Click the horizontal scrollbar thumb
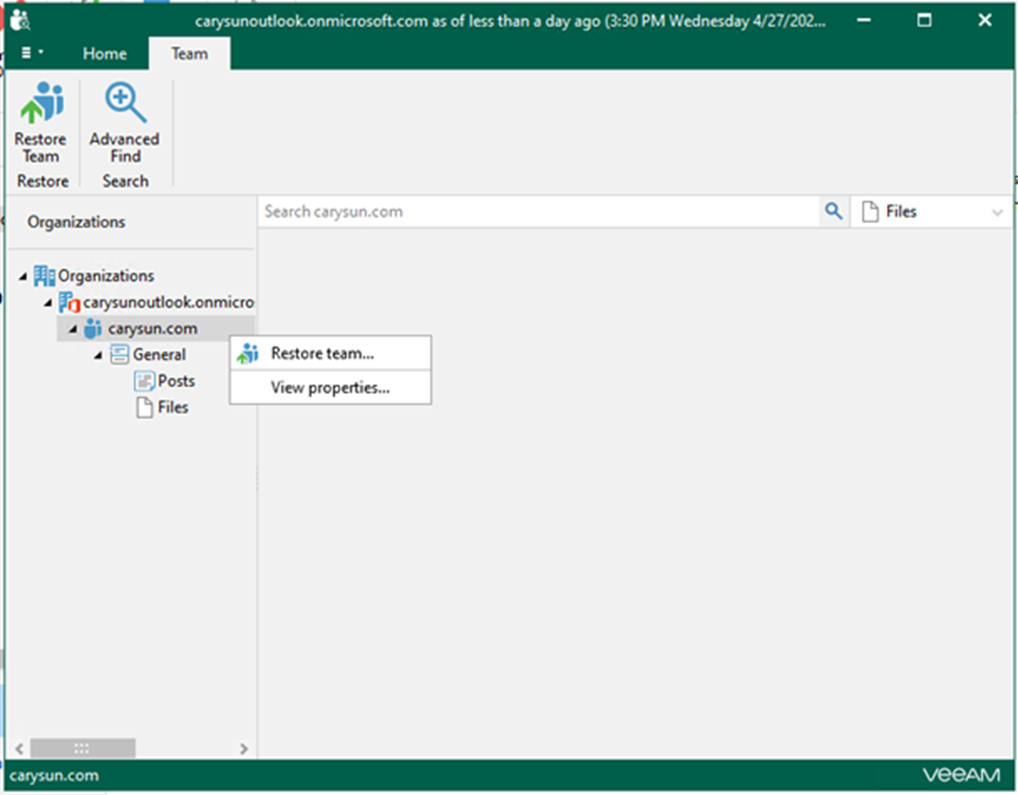 coord(82,748)
